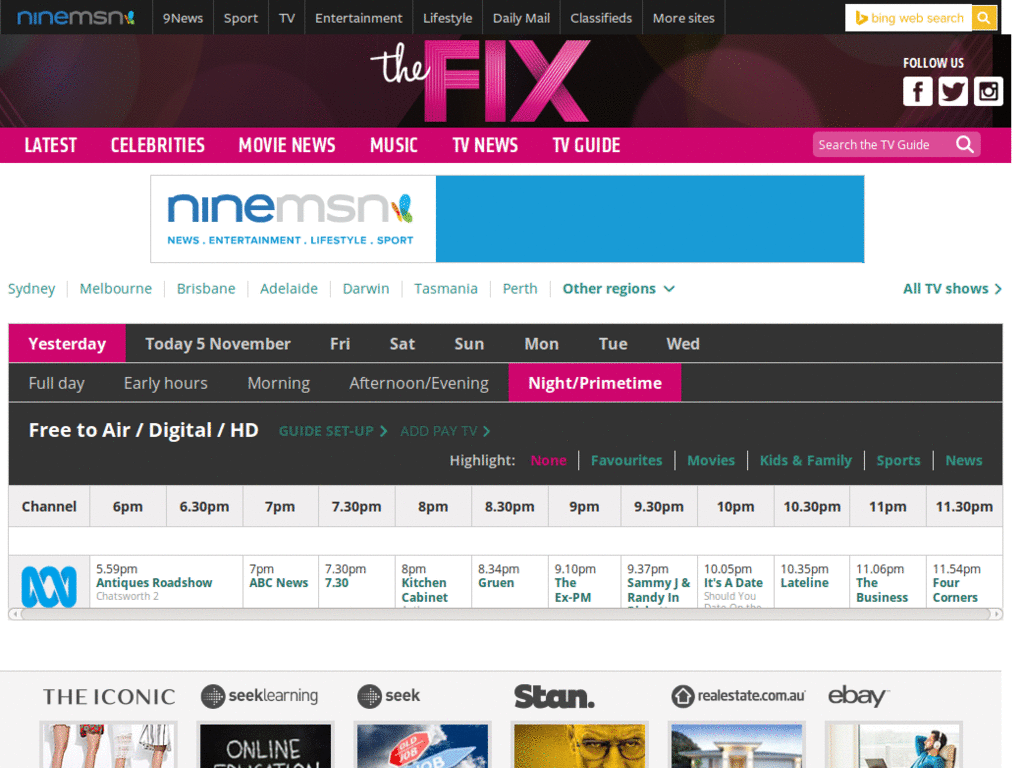Image resolution: width=1024 pixels, height=768 pixels.
Task: Open Daily Mail in top bar
Action: pos(521,18)
